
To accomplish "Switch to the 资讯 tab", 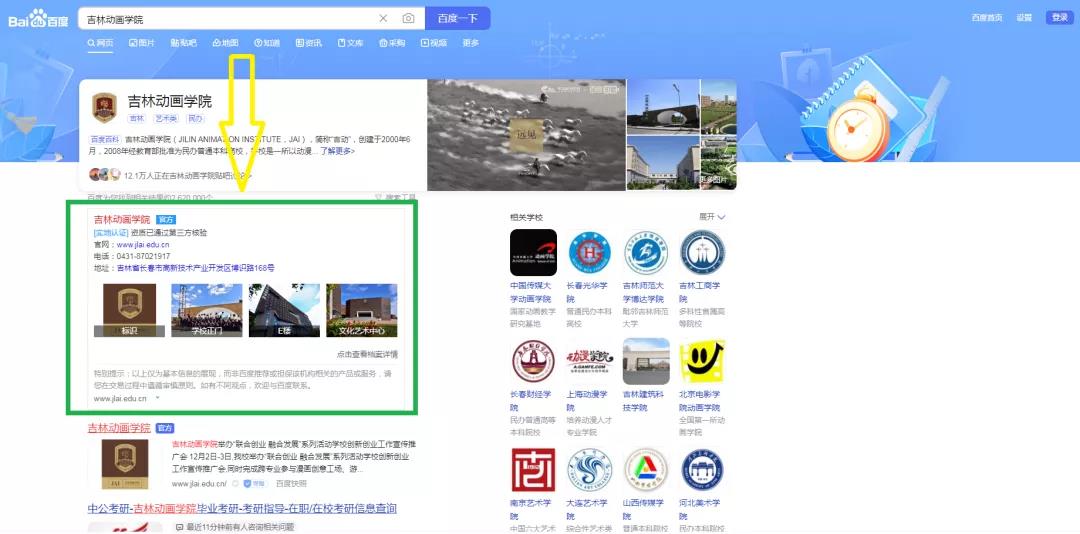I will [x=309, y=43].
